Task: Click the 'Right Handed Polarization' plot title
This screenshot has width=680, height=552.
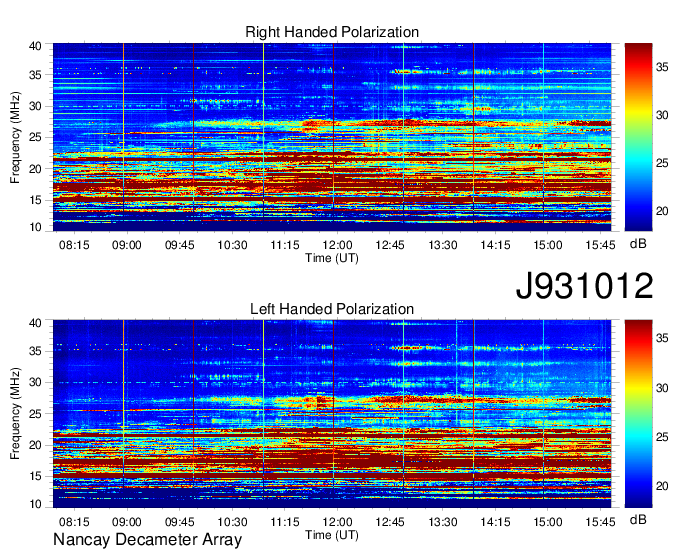Action: click(x=332, y=32)
